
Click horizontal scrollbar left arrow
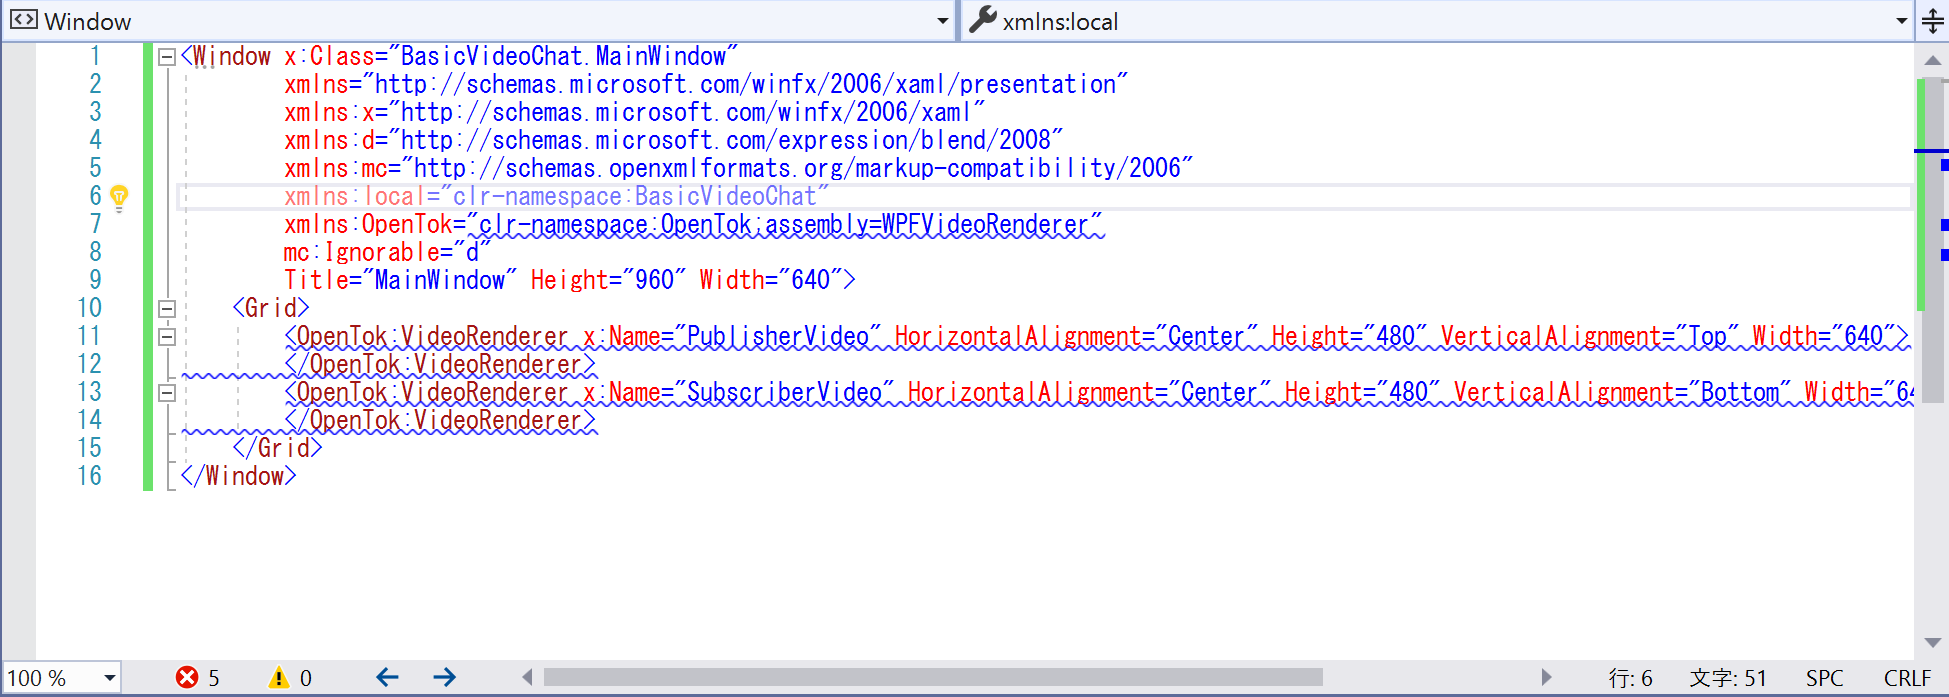pyautogui.click(x=527, y=678)
